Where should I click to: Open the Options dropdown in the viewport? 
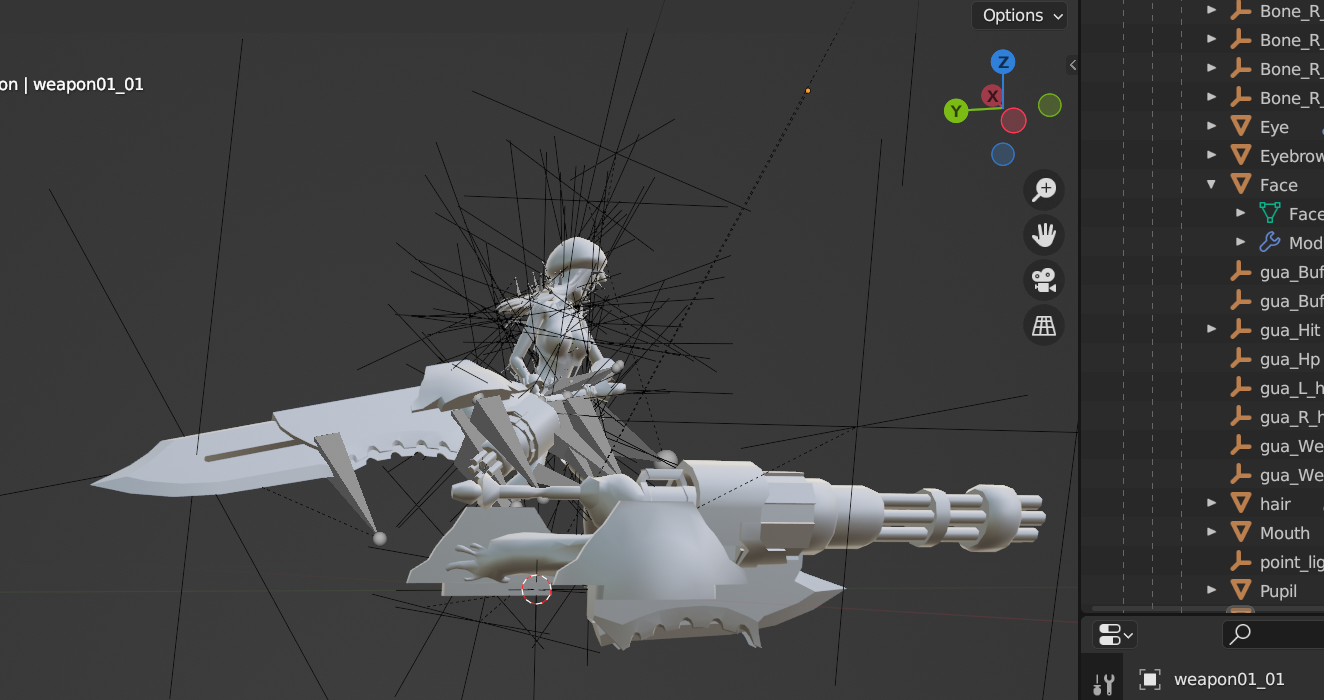1019,15
